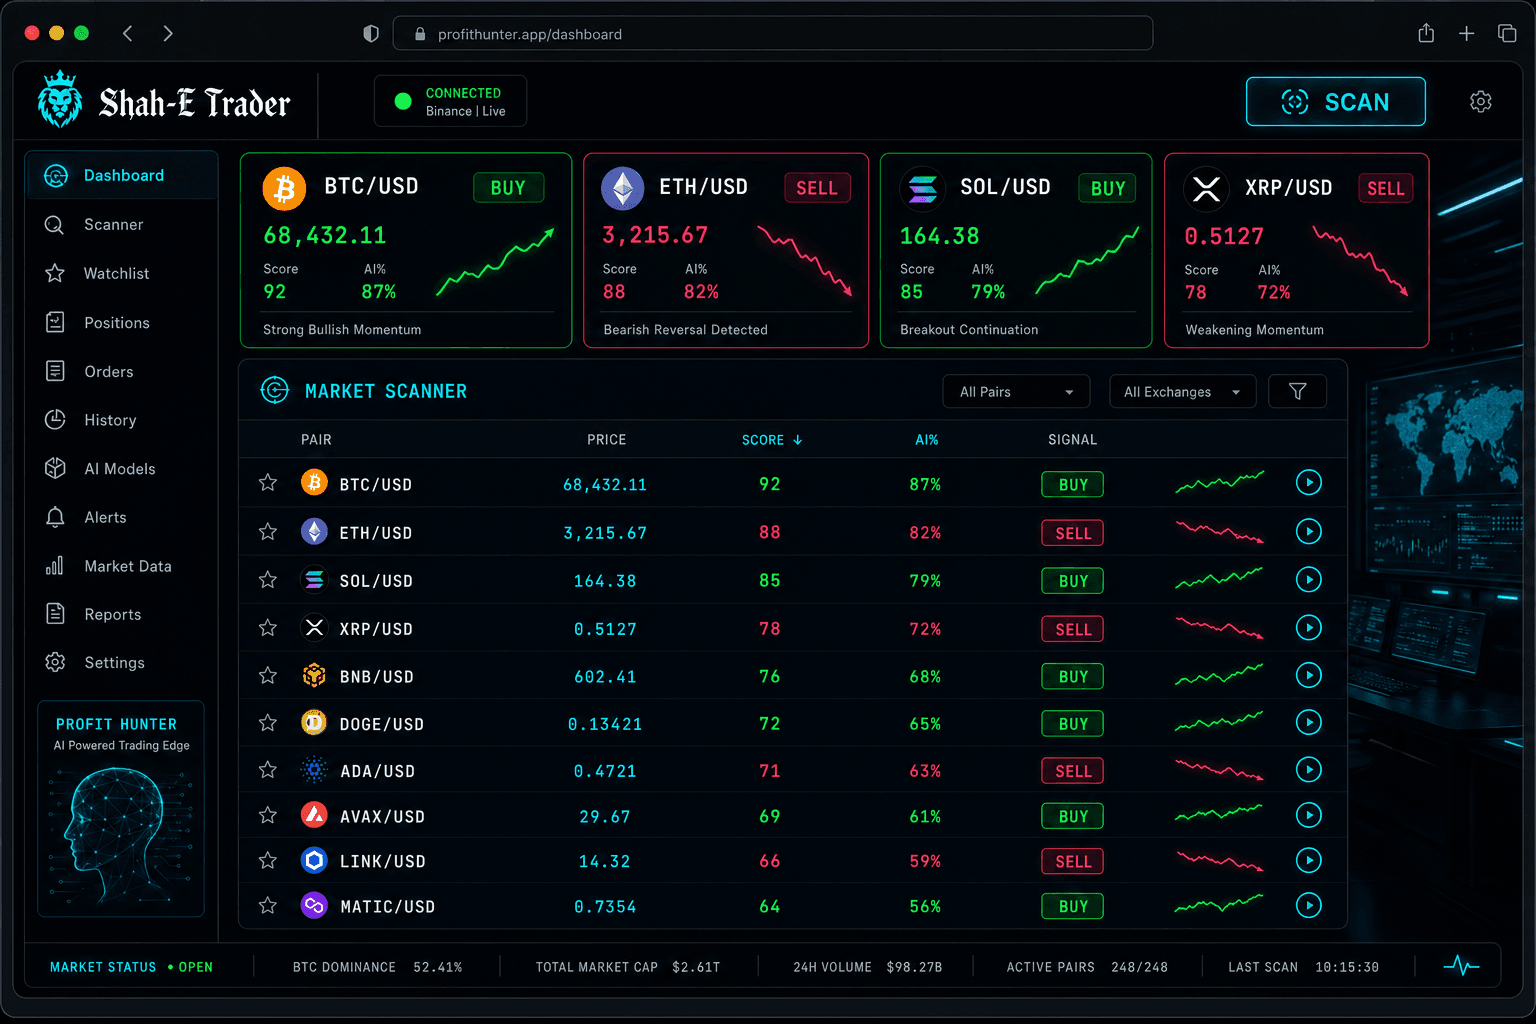Open AI Models in the sidebar
1536x1024 pixels.
[x=121, y=468]
